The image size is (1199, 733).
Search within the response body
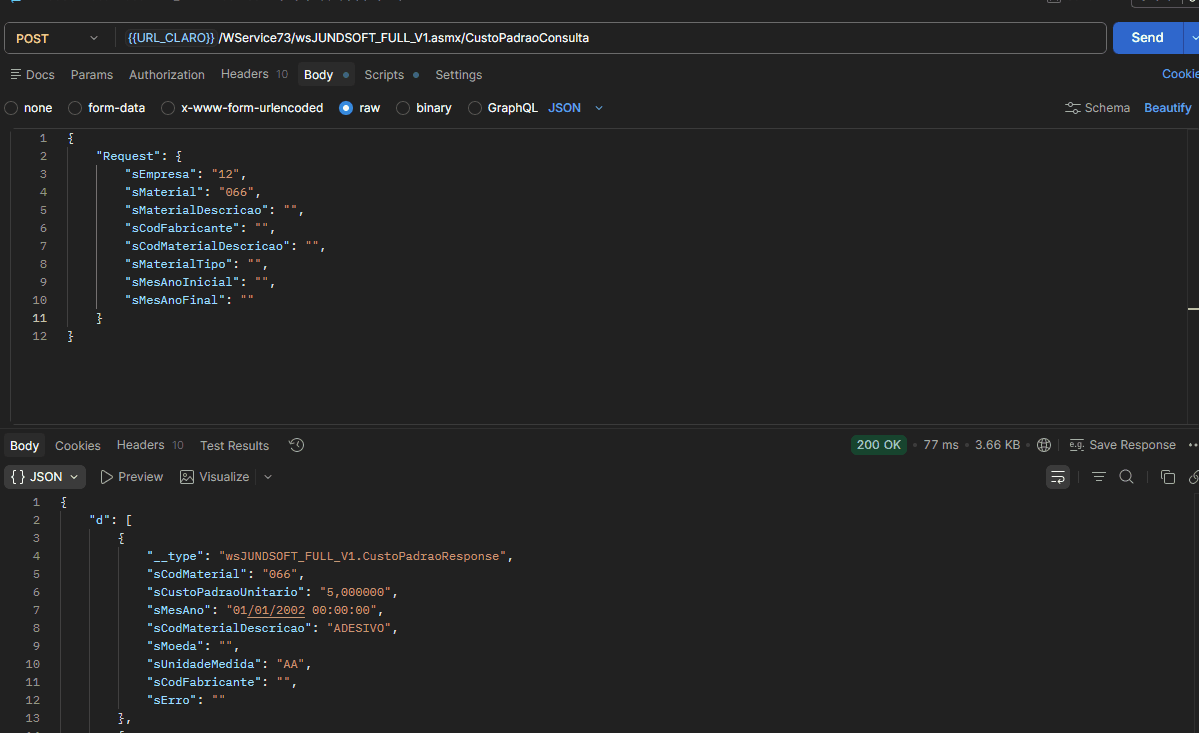point(1126,477)
